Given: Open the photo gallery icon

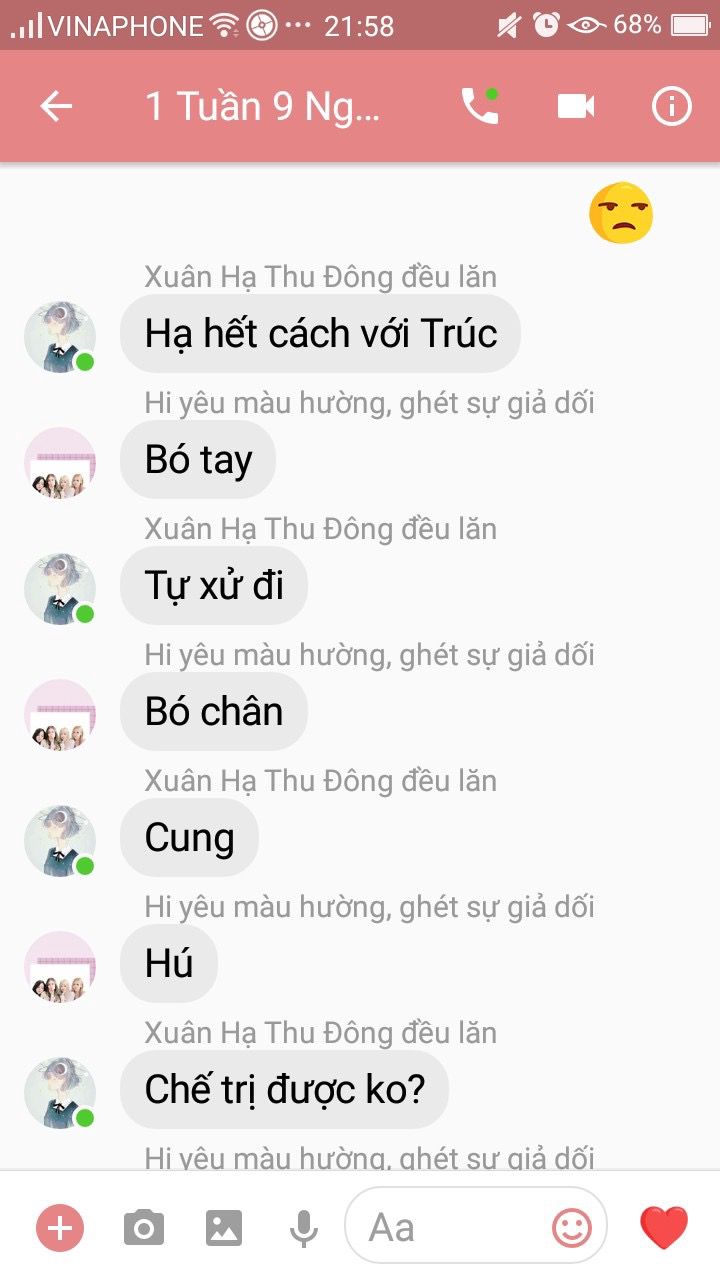Looking at the screenshot, I should 224,1227.
